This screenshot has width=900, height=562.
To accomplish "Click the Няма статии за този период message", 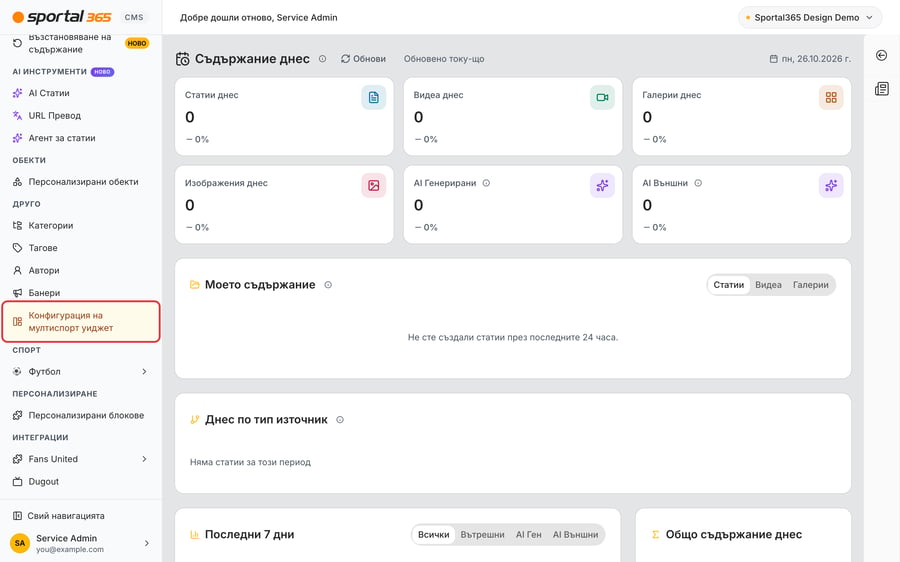I will pos(250,462).
